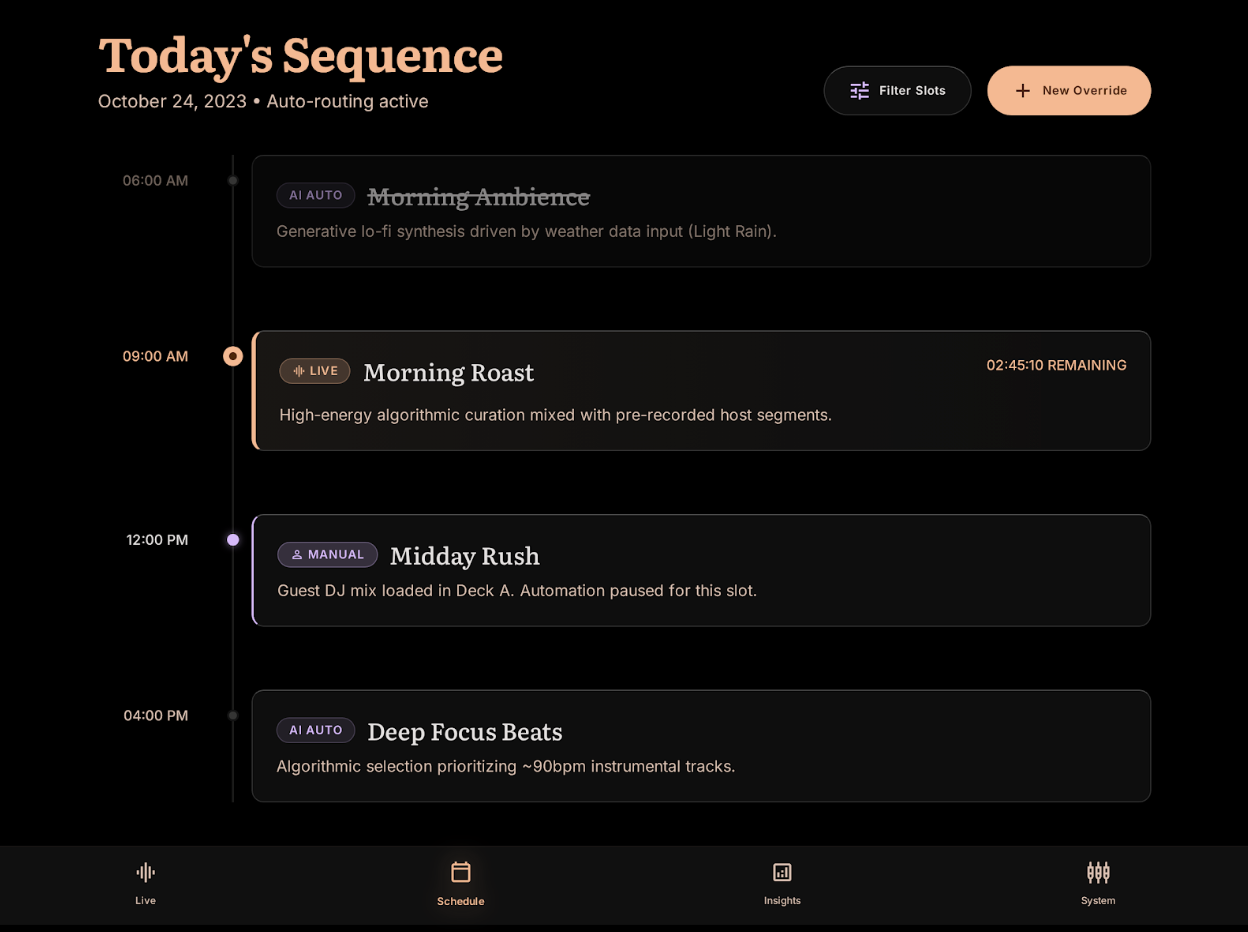
Task: Click the plus icon in New Override
Action: (x=1023, y=91)
